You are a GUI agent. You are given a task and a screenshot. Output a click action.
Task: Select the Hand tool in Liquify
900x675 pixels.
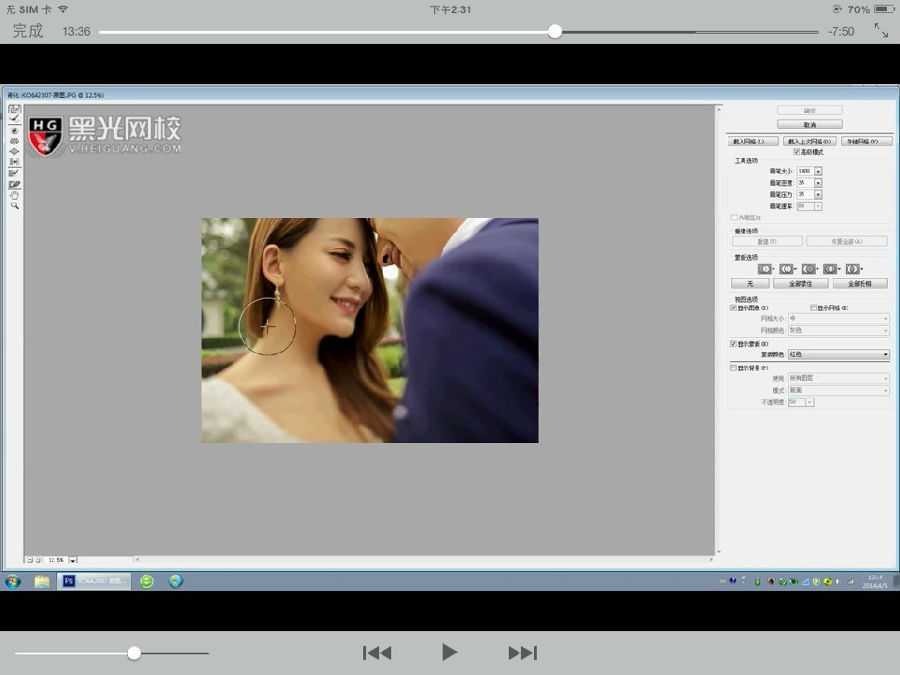[x=15, y=195]
